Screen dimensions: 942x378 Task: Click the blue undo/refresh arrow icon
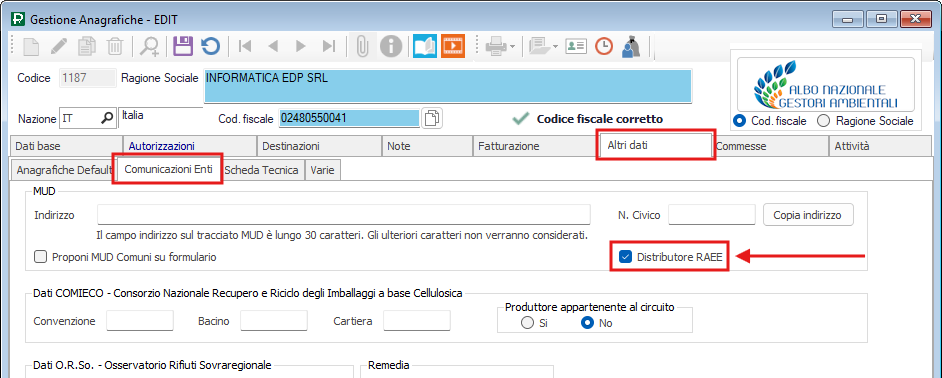pos(210,46)
